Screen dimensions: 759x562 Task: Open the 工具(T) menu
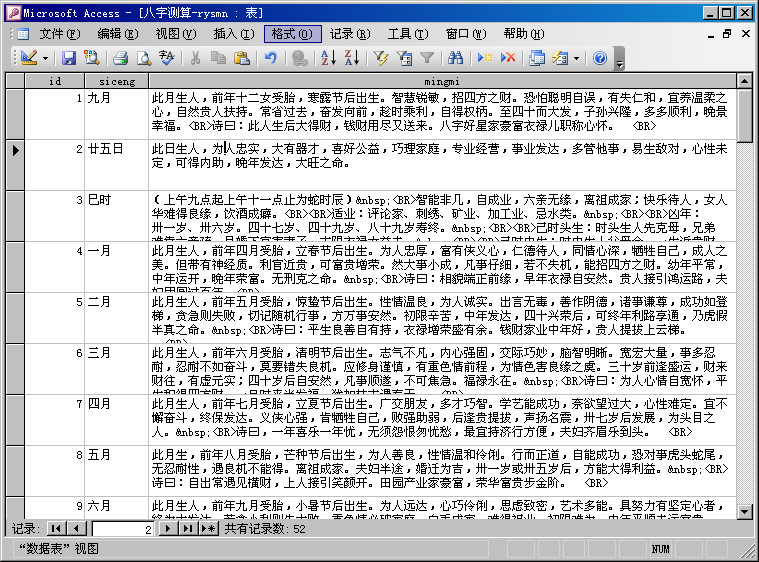point(408,34)
